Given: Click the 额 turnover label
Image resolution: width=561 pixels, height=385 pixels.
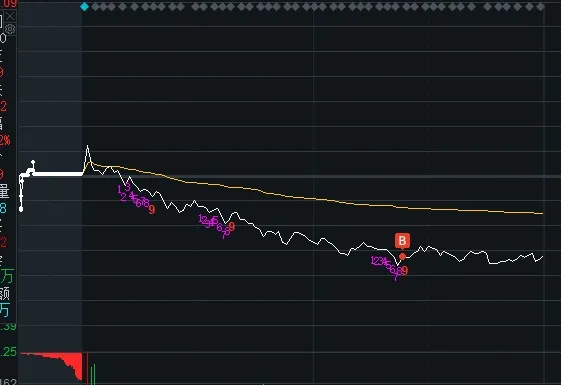Looking at the screenshot, I should click(5, 293).
